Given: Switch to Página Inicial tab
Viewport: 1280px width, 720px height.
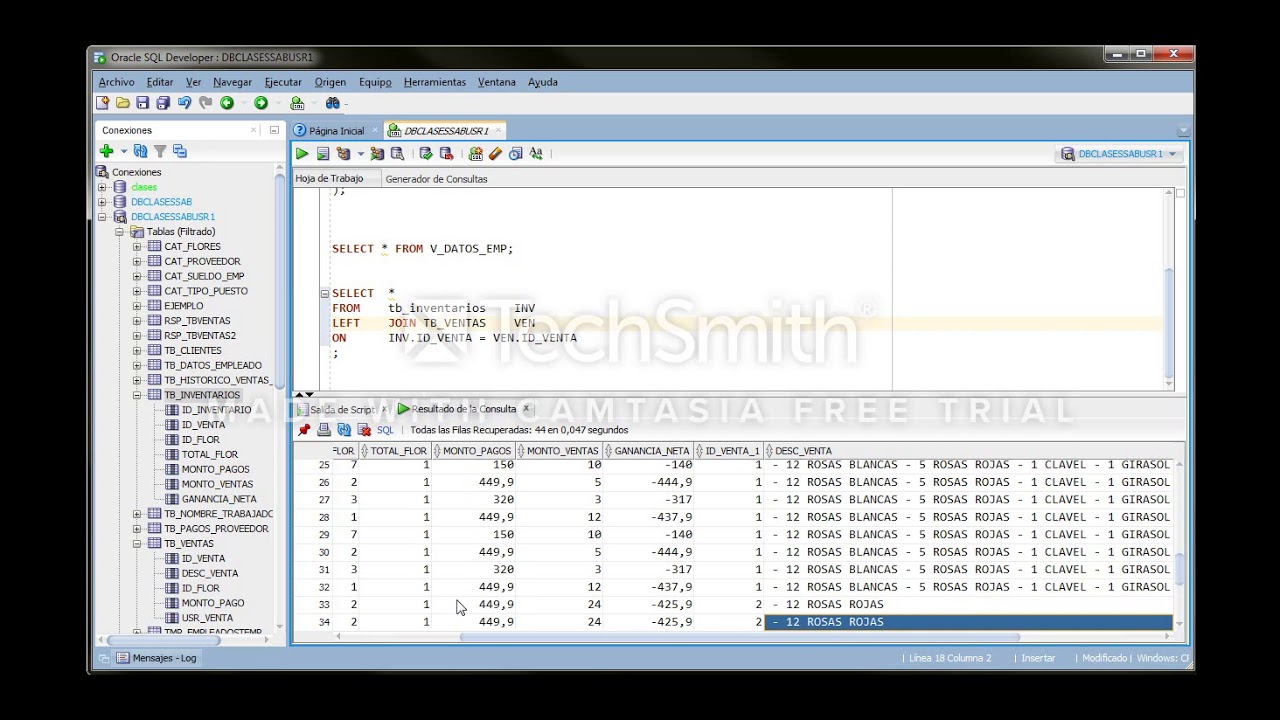Looking at the screenshot, I should 336,131.
